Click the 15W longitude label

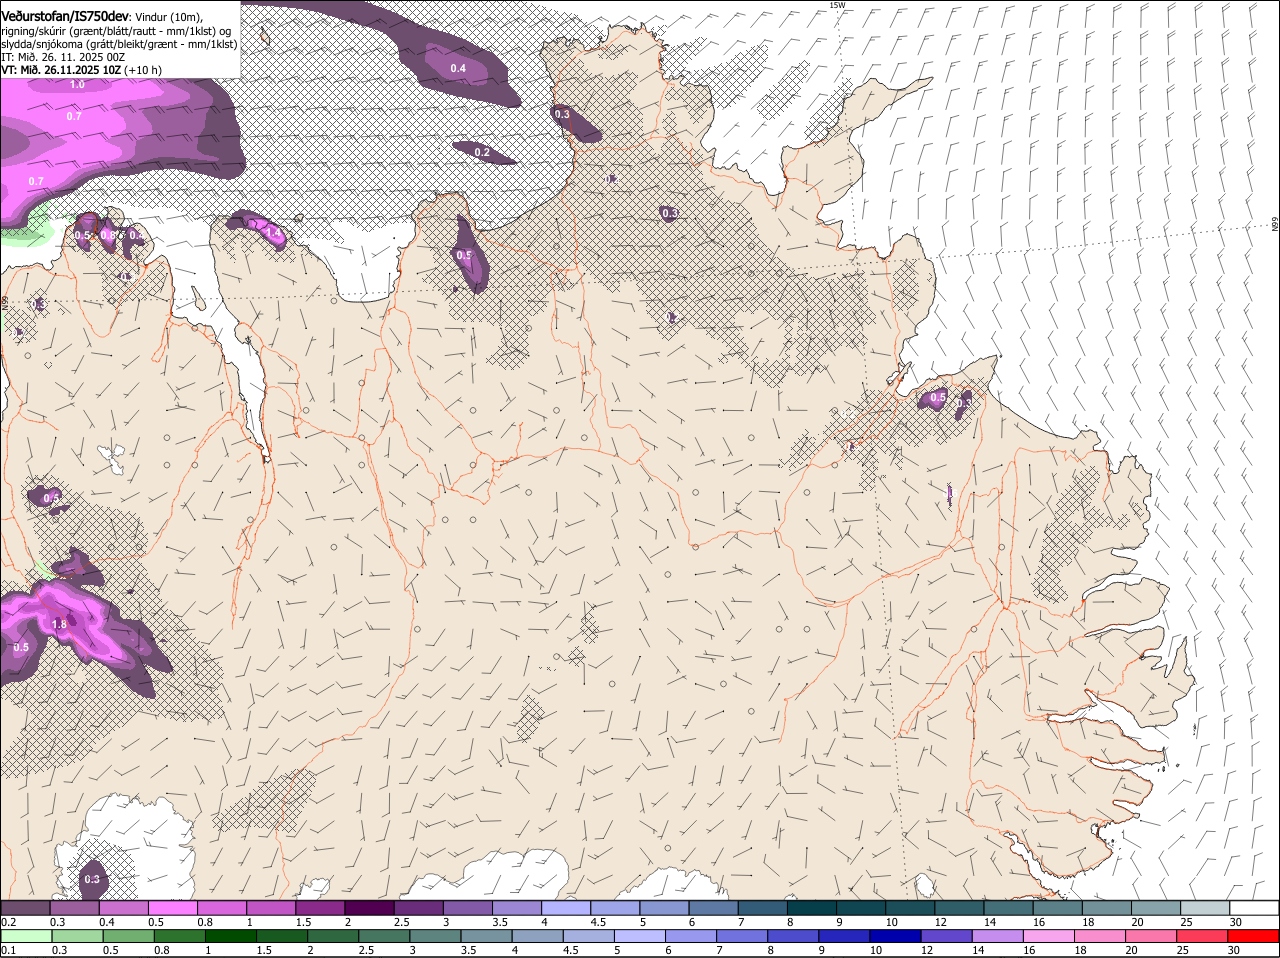click(x=837, y=5)
